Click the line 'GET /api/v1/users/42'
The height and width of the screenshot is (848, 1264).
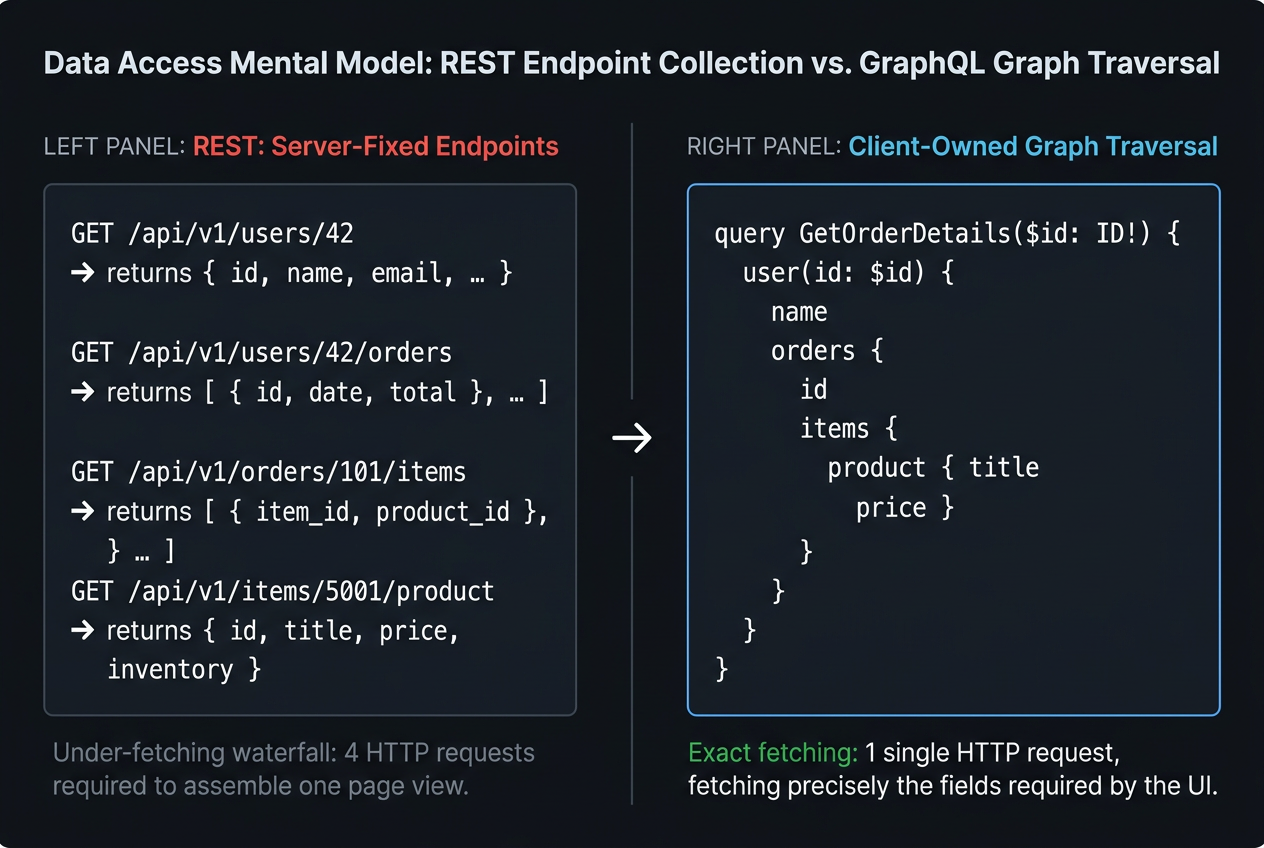pos(212,234)
